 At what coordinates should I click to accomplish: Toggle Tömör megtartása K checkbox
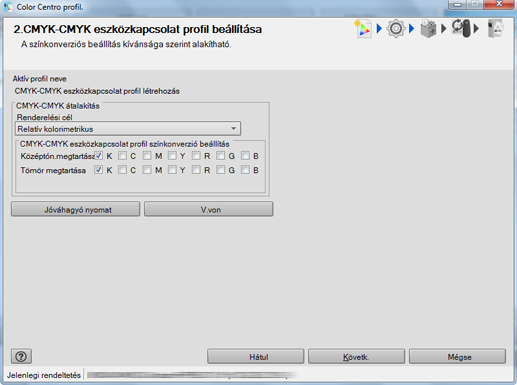pyautogui.click(x=99, y=170)
